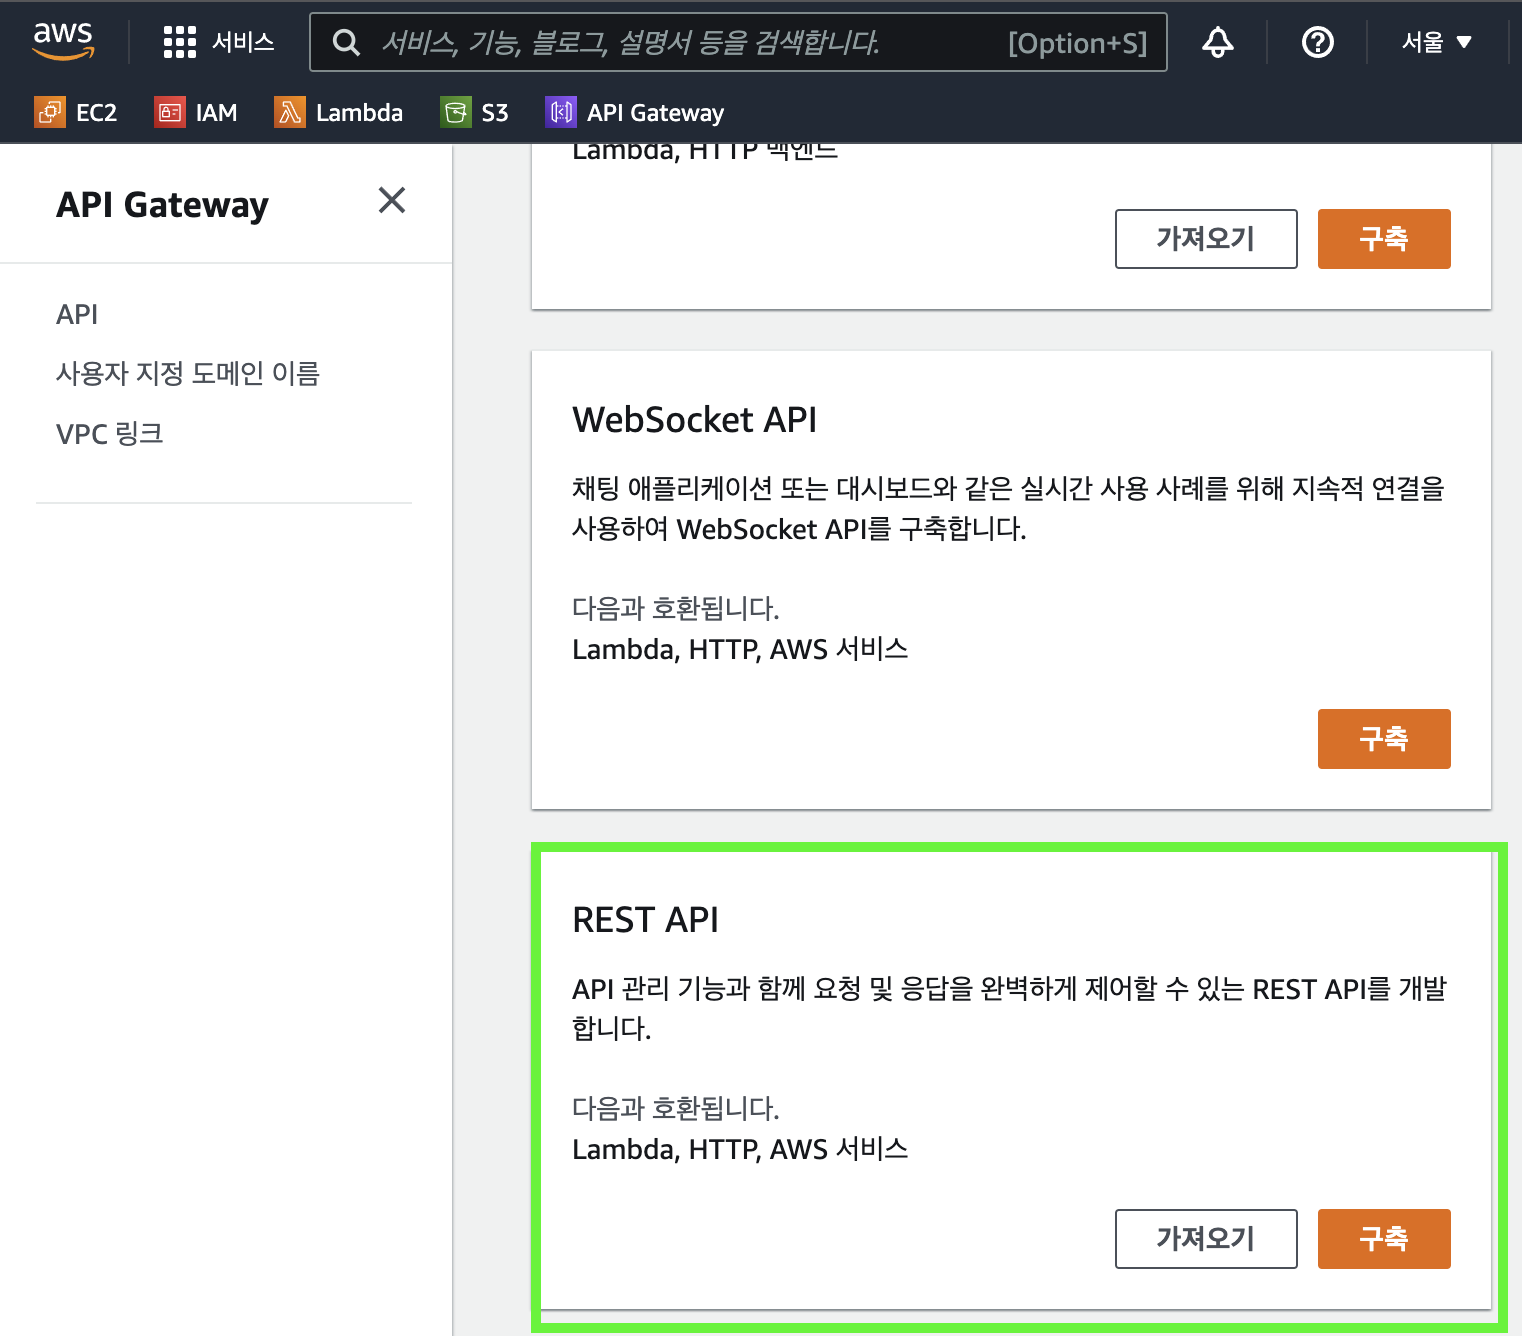Close the API Gateway side panel

(392, 200)
